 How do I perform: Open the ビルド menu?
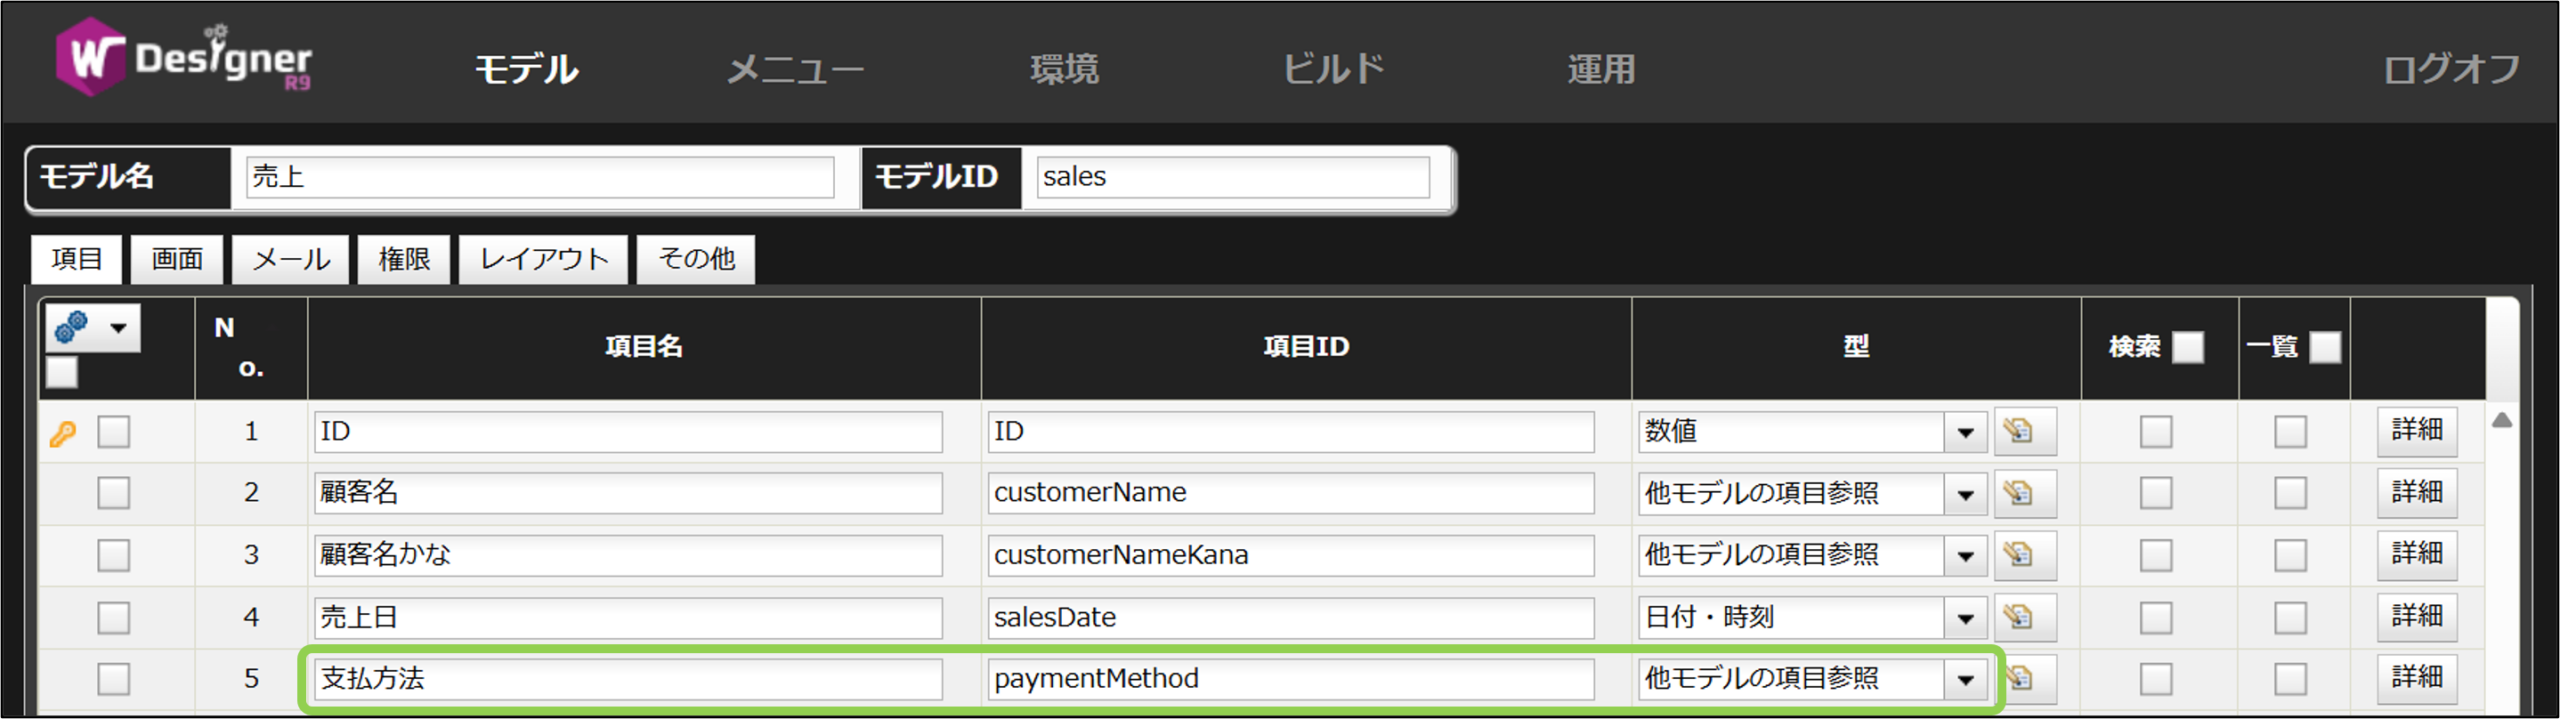click(x=1333, y=69)
